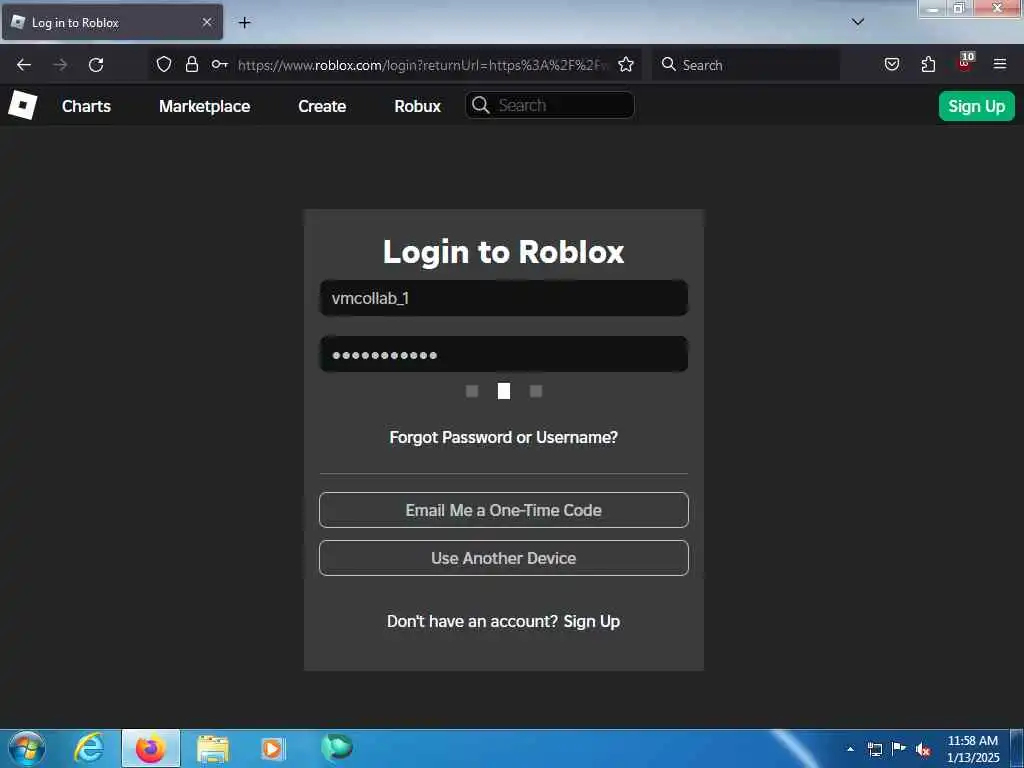
Task: Open Action Center flag icon
Action: (x=899, y=748)
